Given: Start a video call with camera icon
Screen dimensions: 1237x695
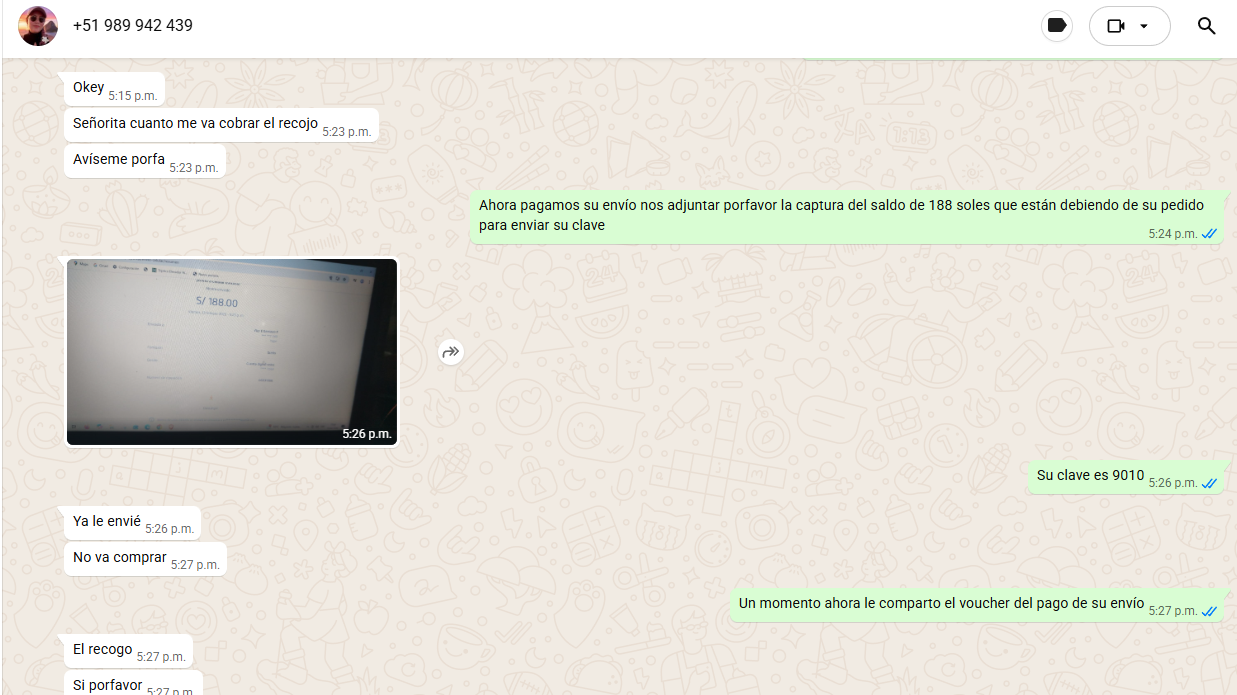Looking at the screenshot, I should 1116,26.
